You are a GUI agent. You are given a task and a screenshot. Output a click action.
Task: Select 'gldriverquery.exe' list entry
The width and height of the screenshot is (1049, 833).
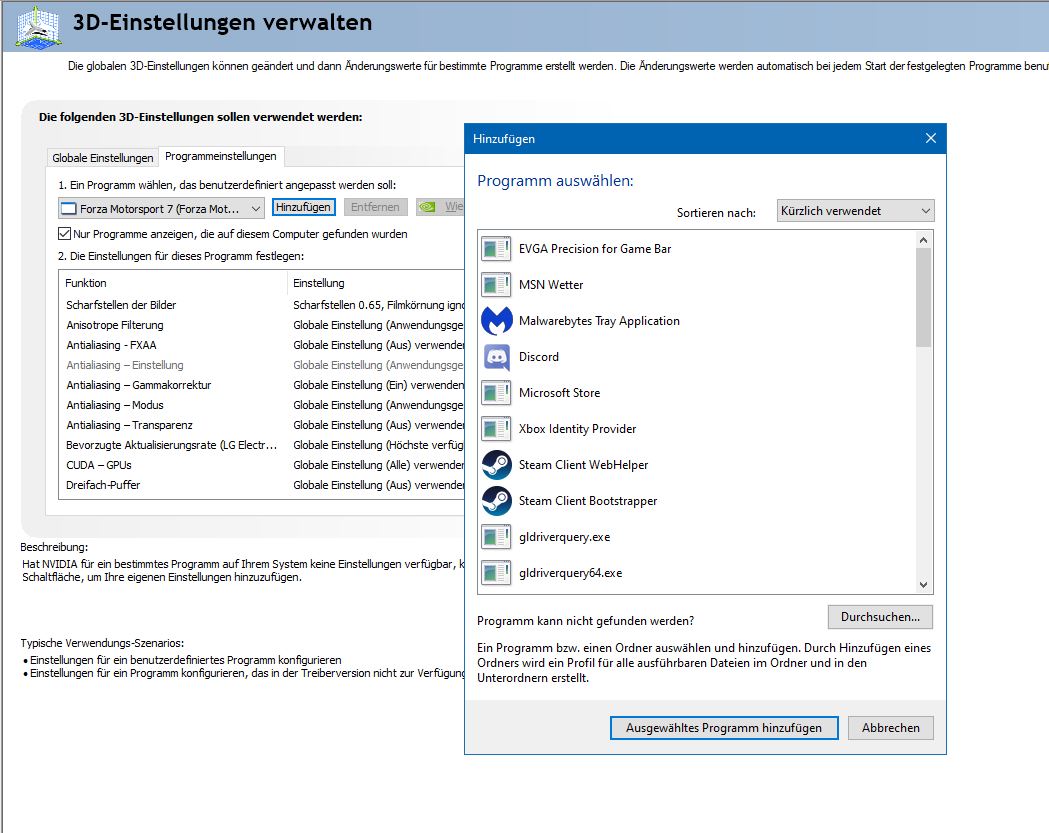coord(696,537)
